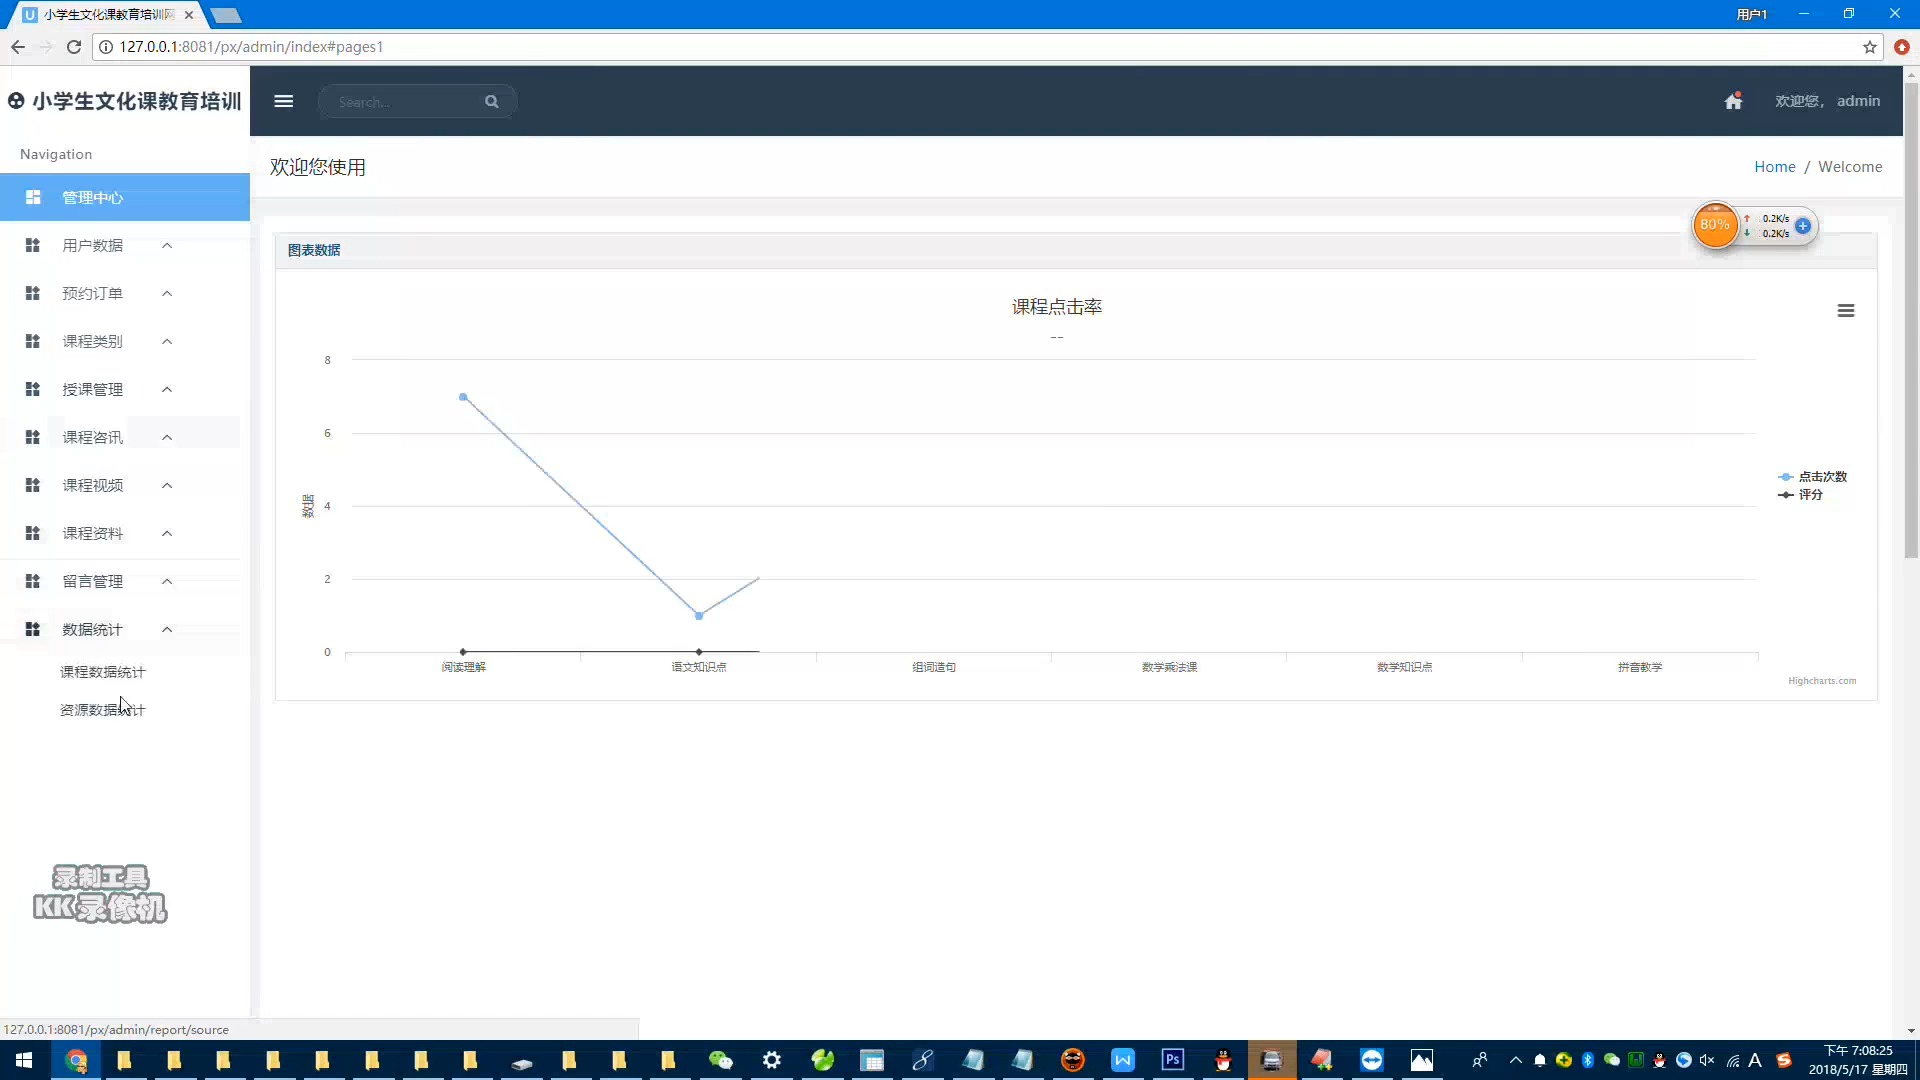Viewport: 1920px width, 1080px height.
Task: Click the site info icon in address bar
Action: click(x=106, y=47)
